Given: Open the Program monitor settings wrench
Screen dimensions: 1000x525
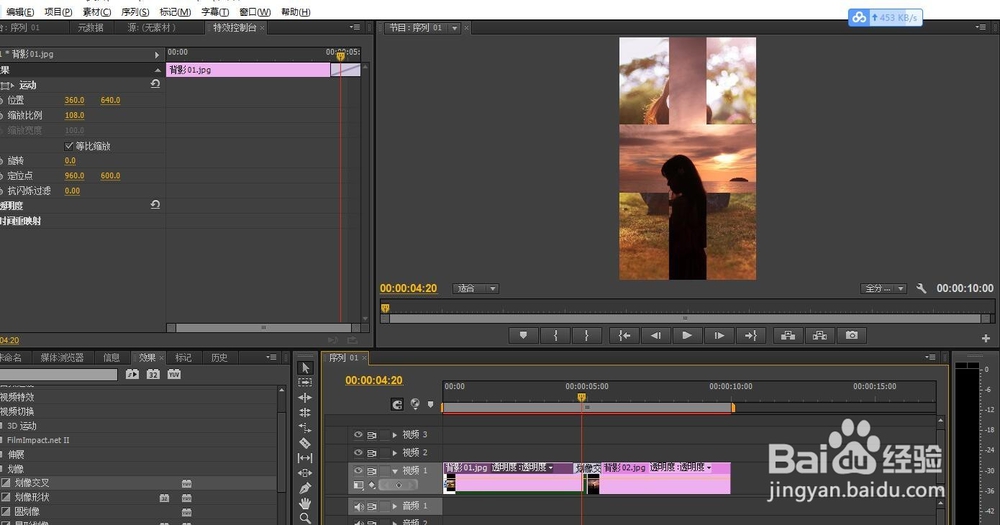Looking at the screenshot, I should [921, 288].
